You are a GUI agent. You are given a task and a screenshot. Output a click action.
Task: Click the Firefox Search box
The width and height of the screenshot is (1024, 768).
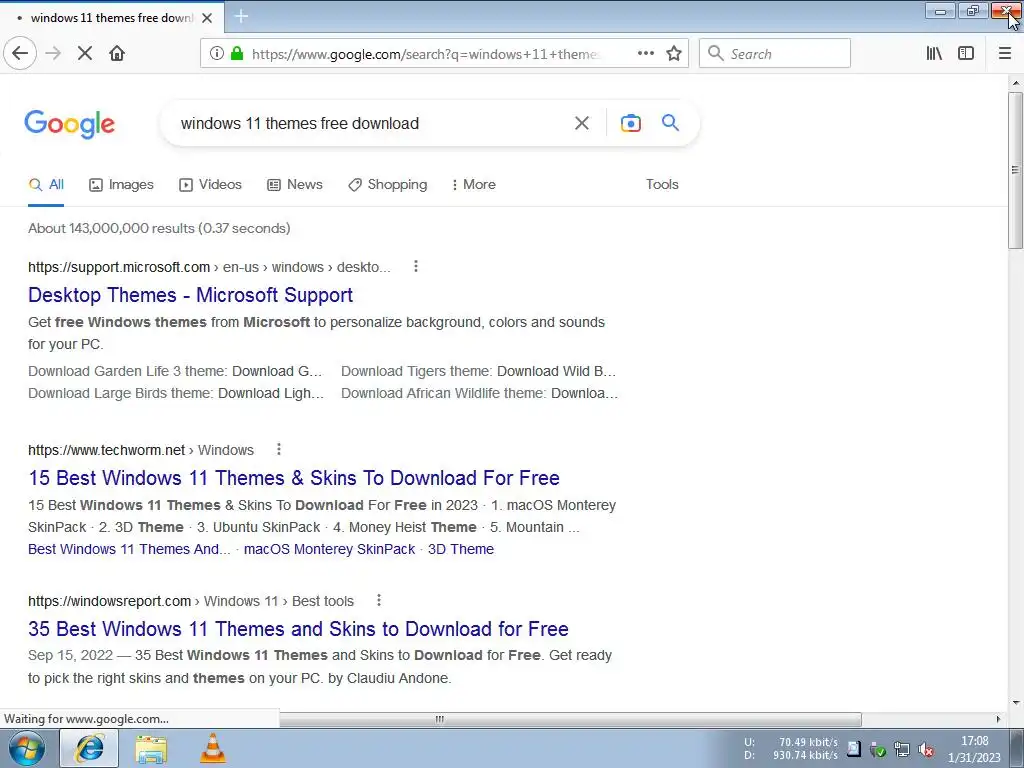coord(775,54)
